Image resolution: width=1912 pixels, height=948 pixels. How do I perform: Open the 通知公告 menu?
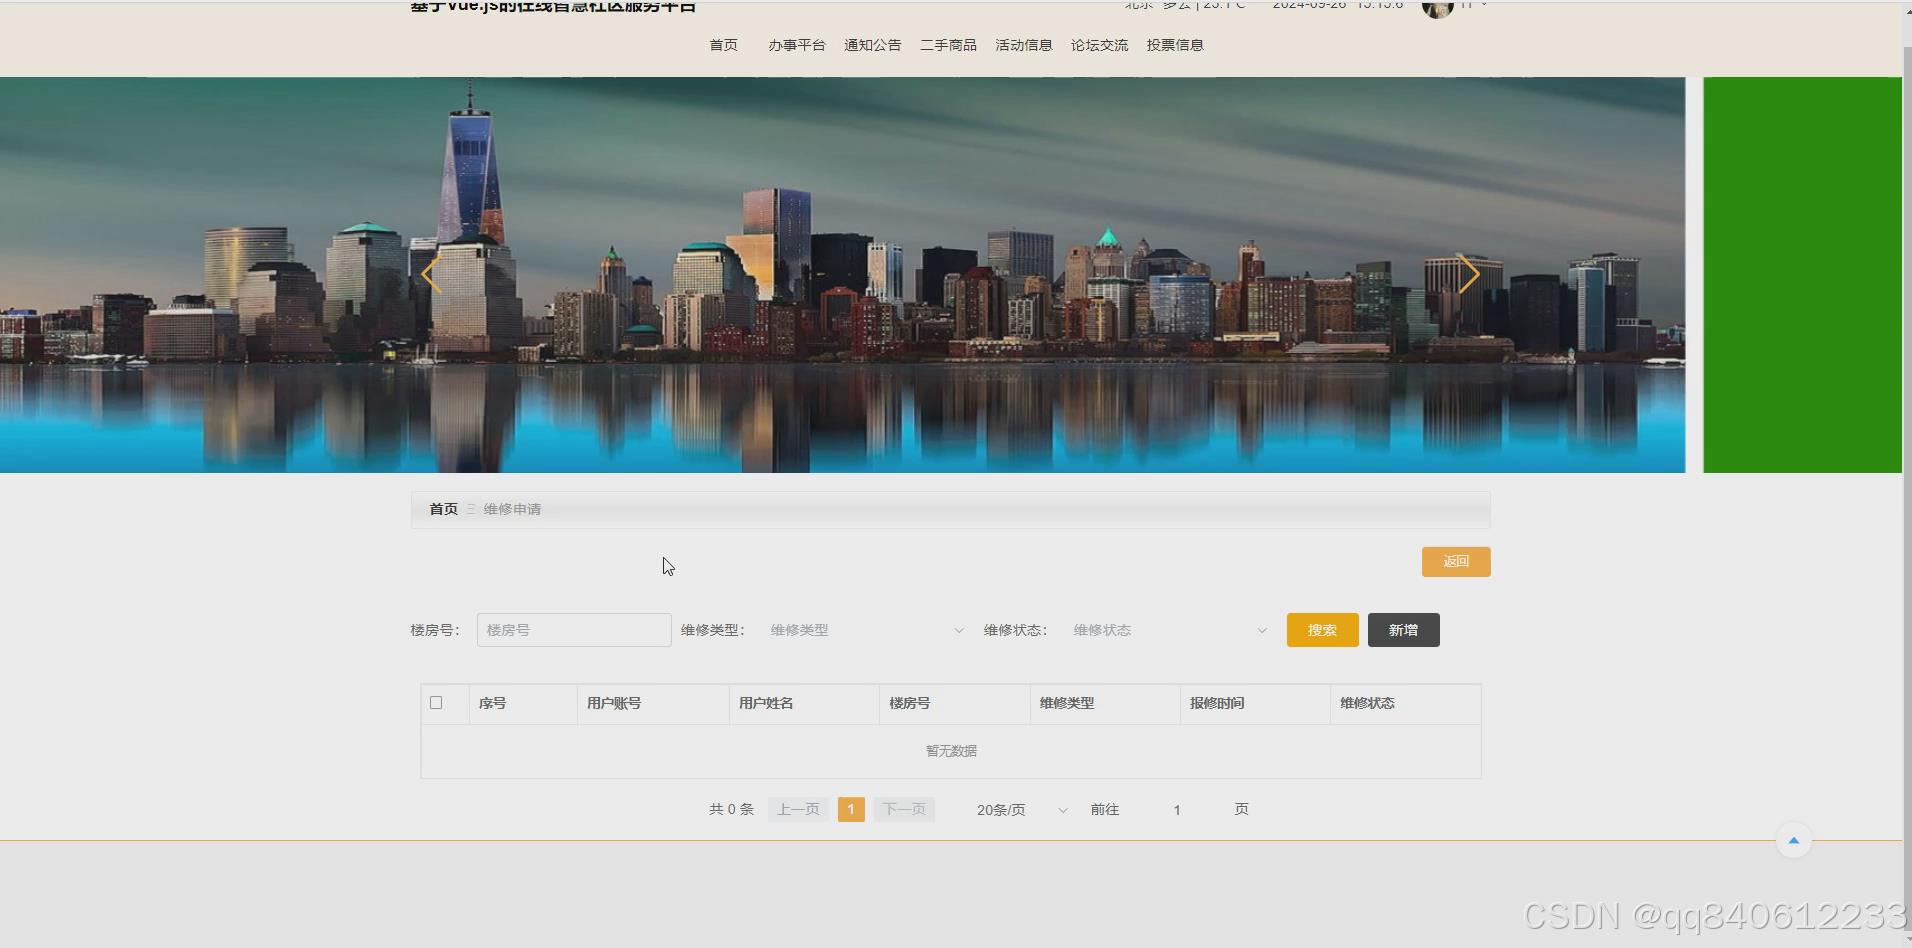872,45
